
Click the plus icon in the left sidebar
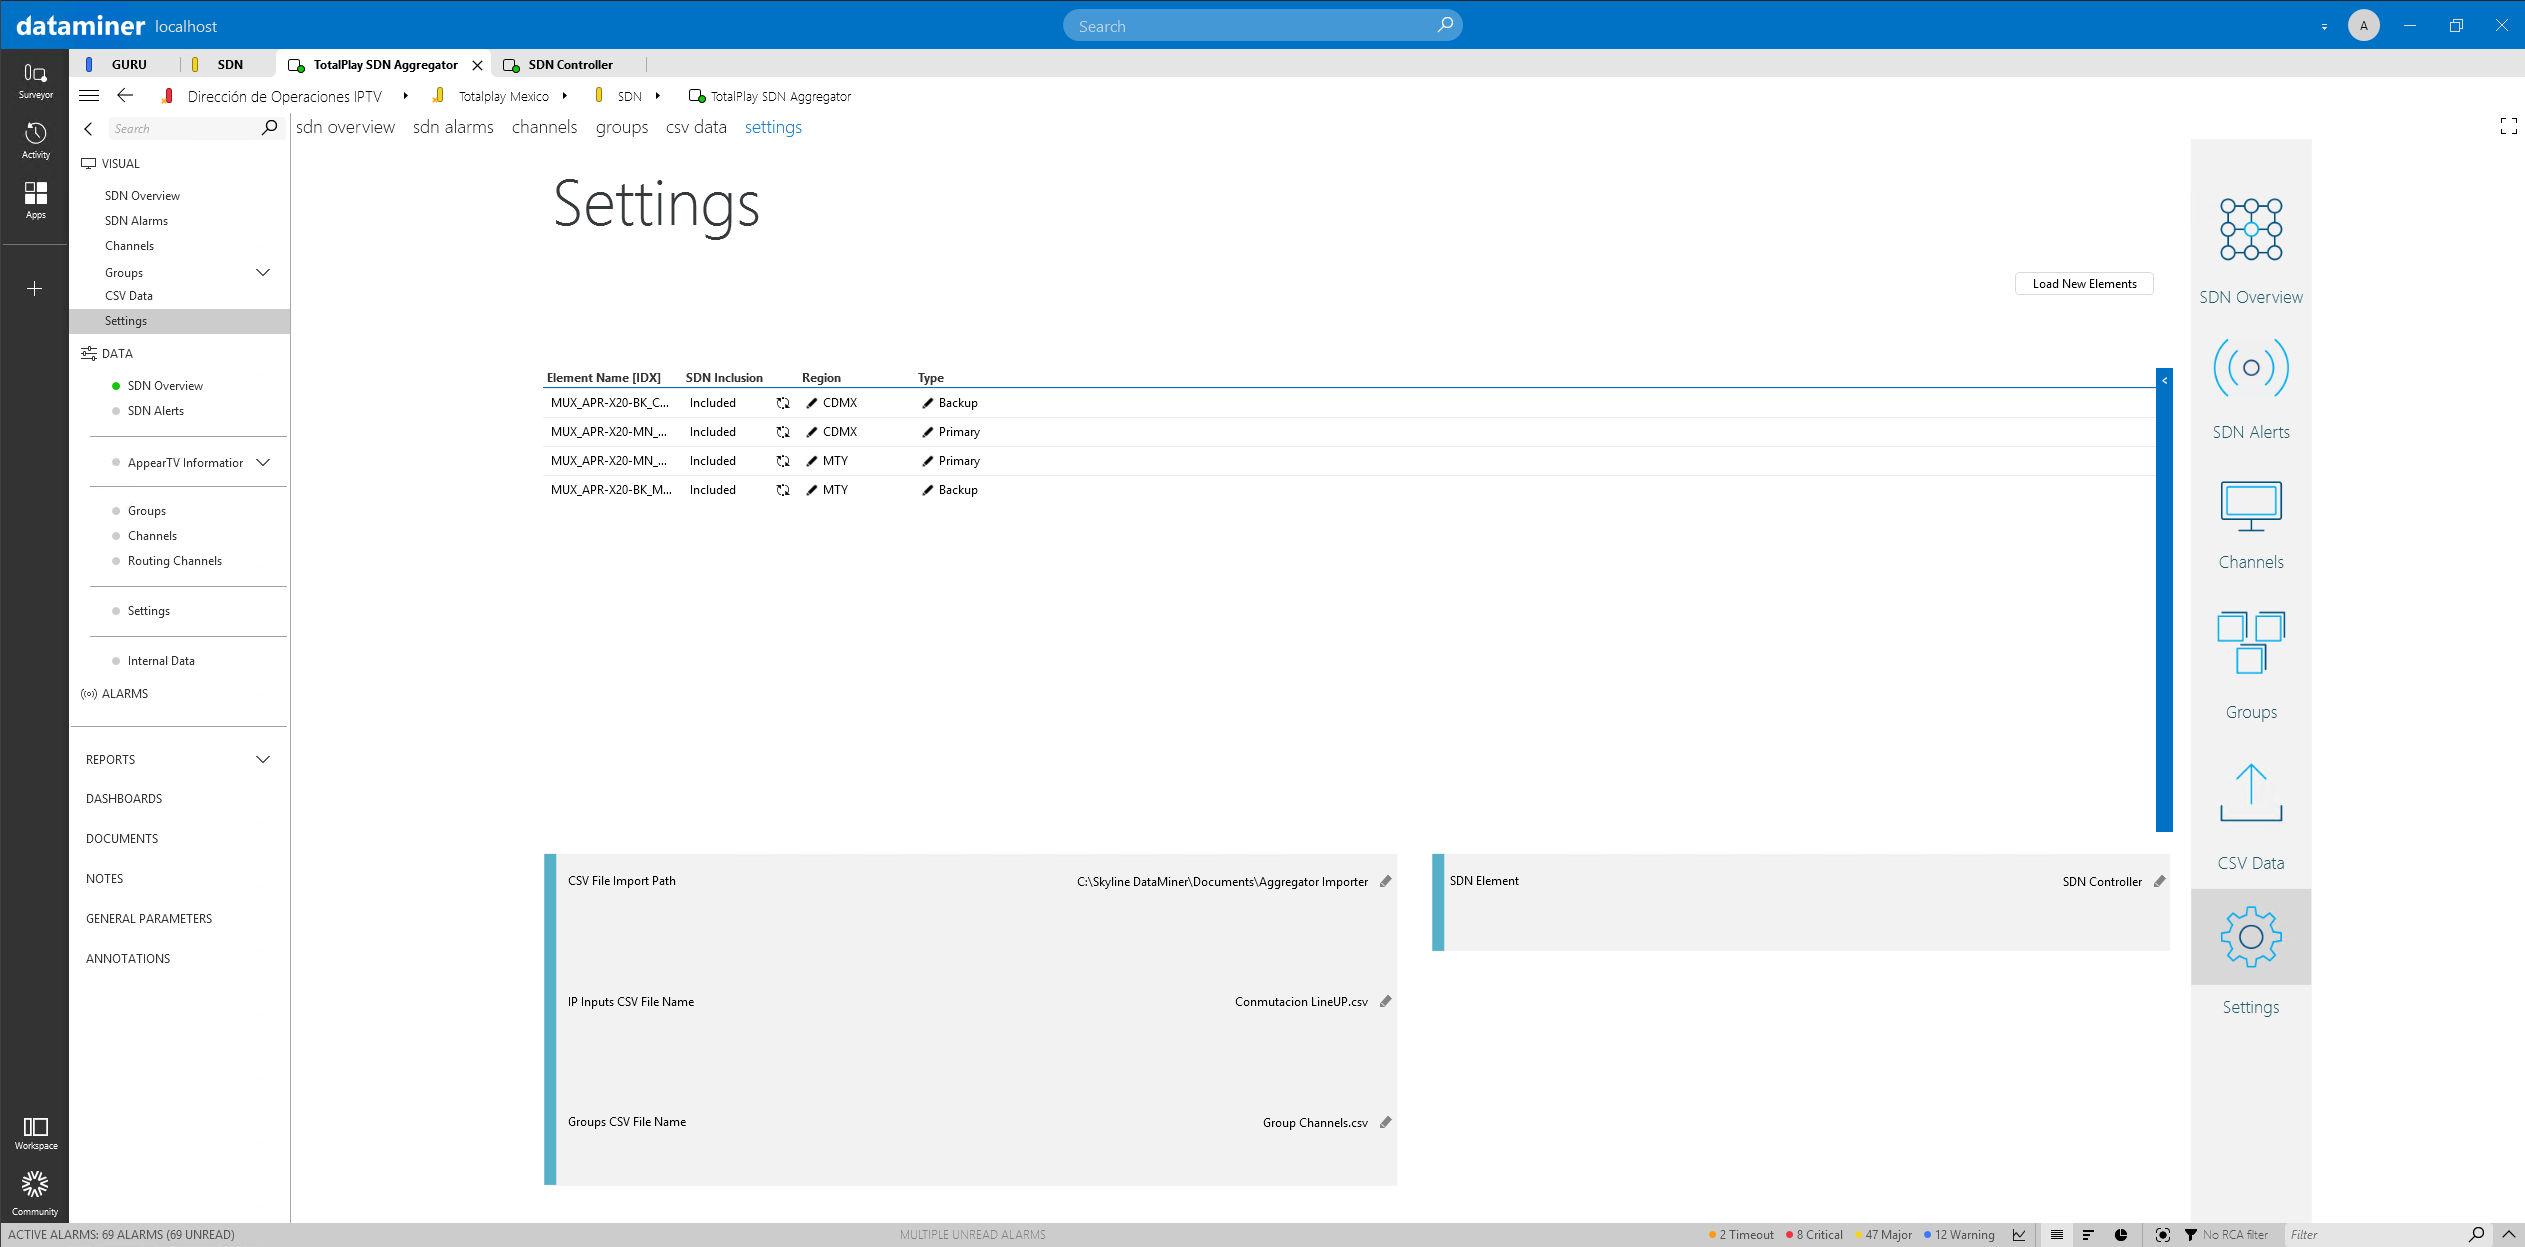click(34, 289)
